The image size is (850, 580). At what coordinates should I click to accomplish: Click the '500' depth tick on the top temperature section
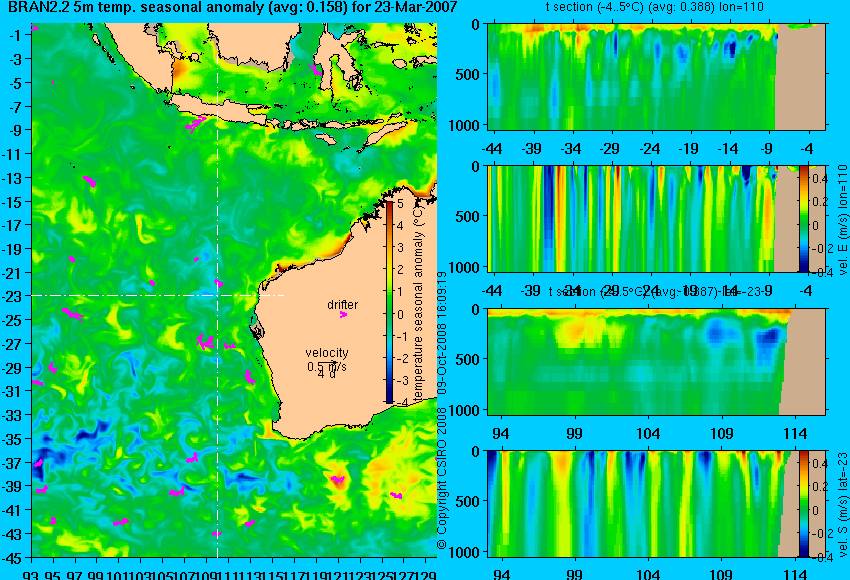467,74
